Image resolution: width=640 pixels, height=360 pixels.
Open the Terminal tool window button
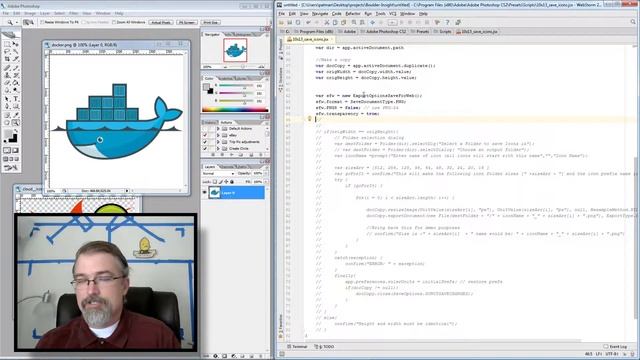coord(298,347)
